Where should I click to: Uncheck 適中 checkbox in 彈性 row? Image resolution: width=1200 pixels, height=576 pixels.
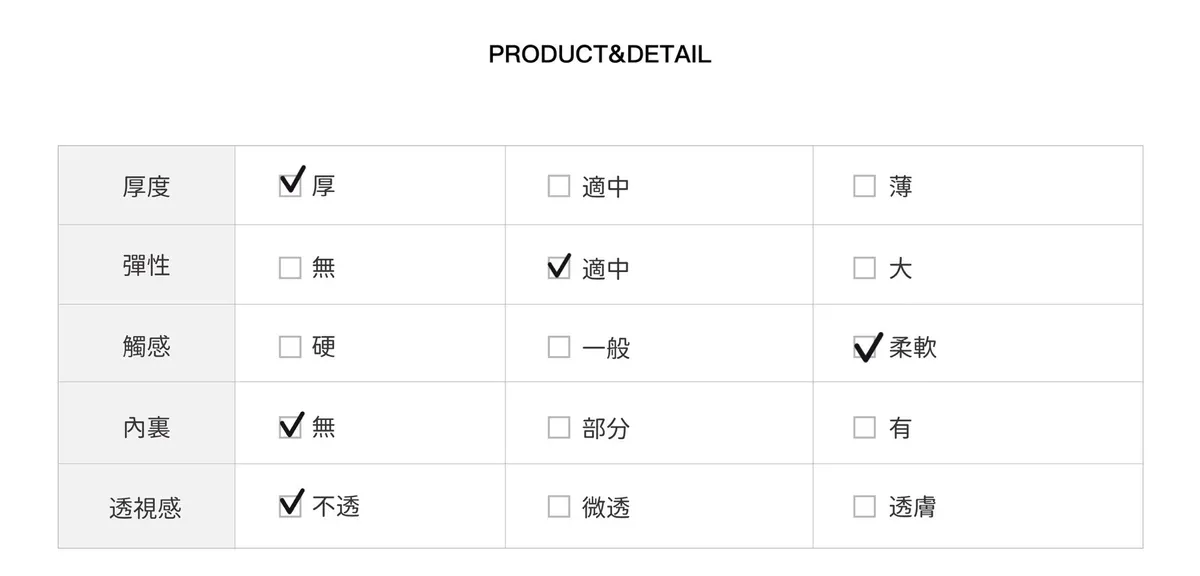tap(559, 268)
